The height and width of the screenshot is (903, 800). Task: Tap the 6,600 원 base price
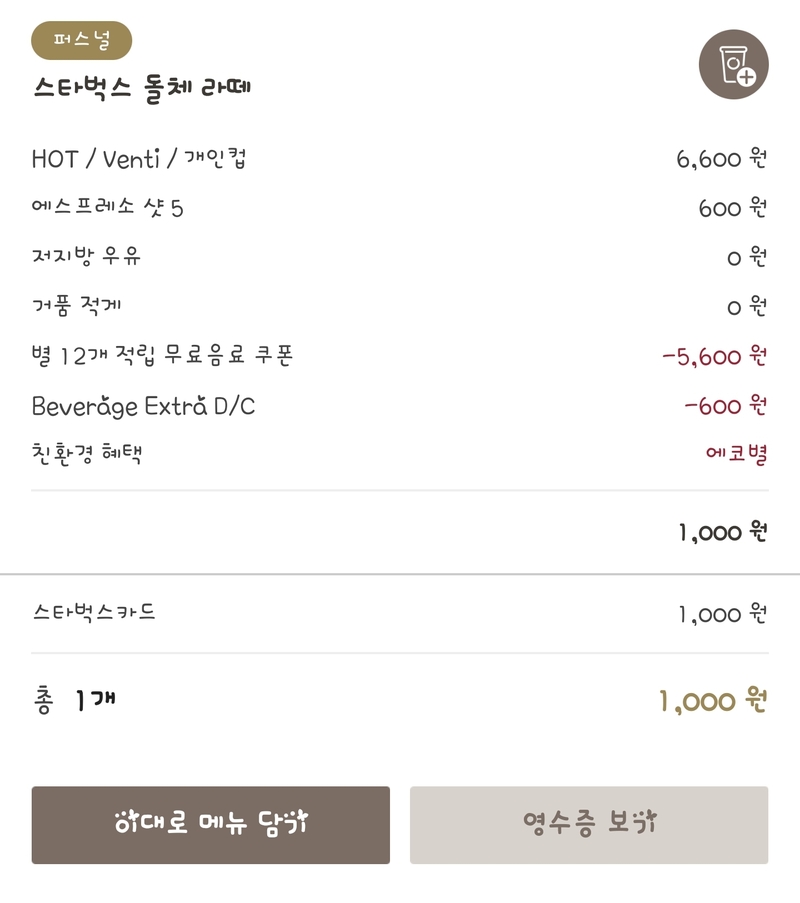(722, 158)
